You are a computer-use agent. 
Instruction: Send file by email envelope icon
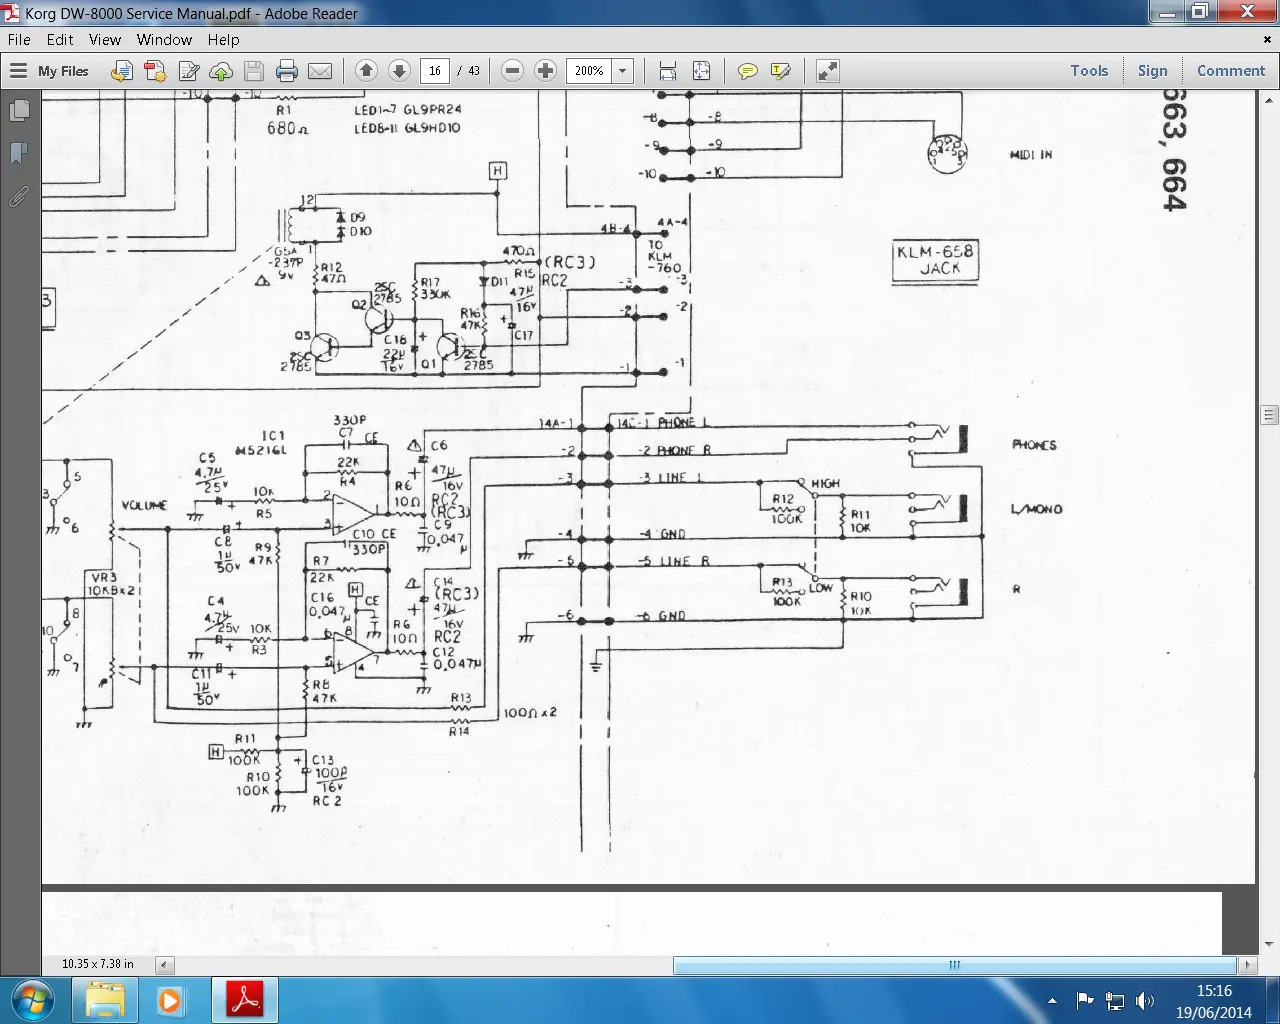click(x=320, y=71)
